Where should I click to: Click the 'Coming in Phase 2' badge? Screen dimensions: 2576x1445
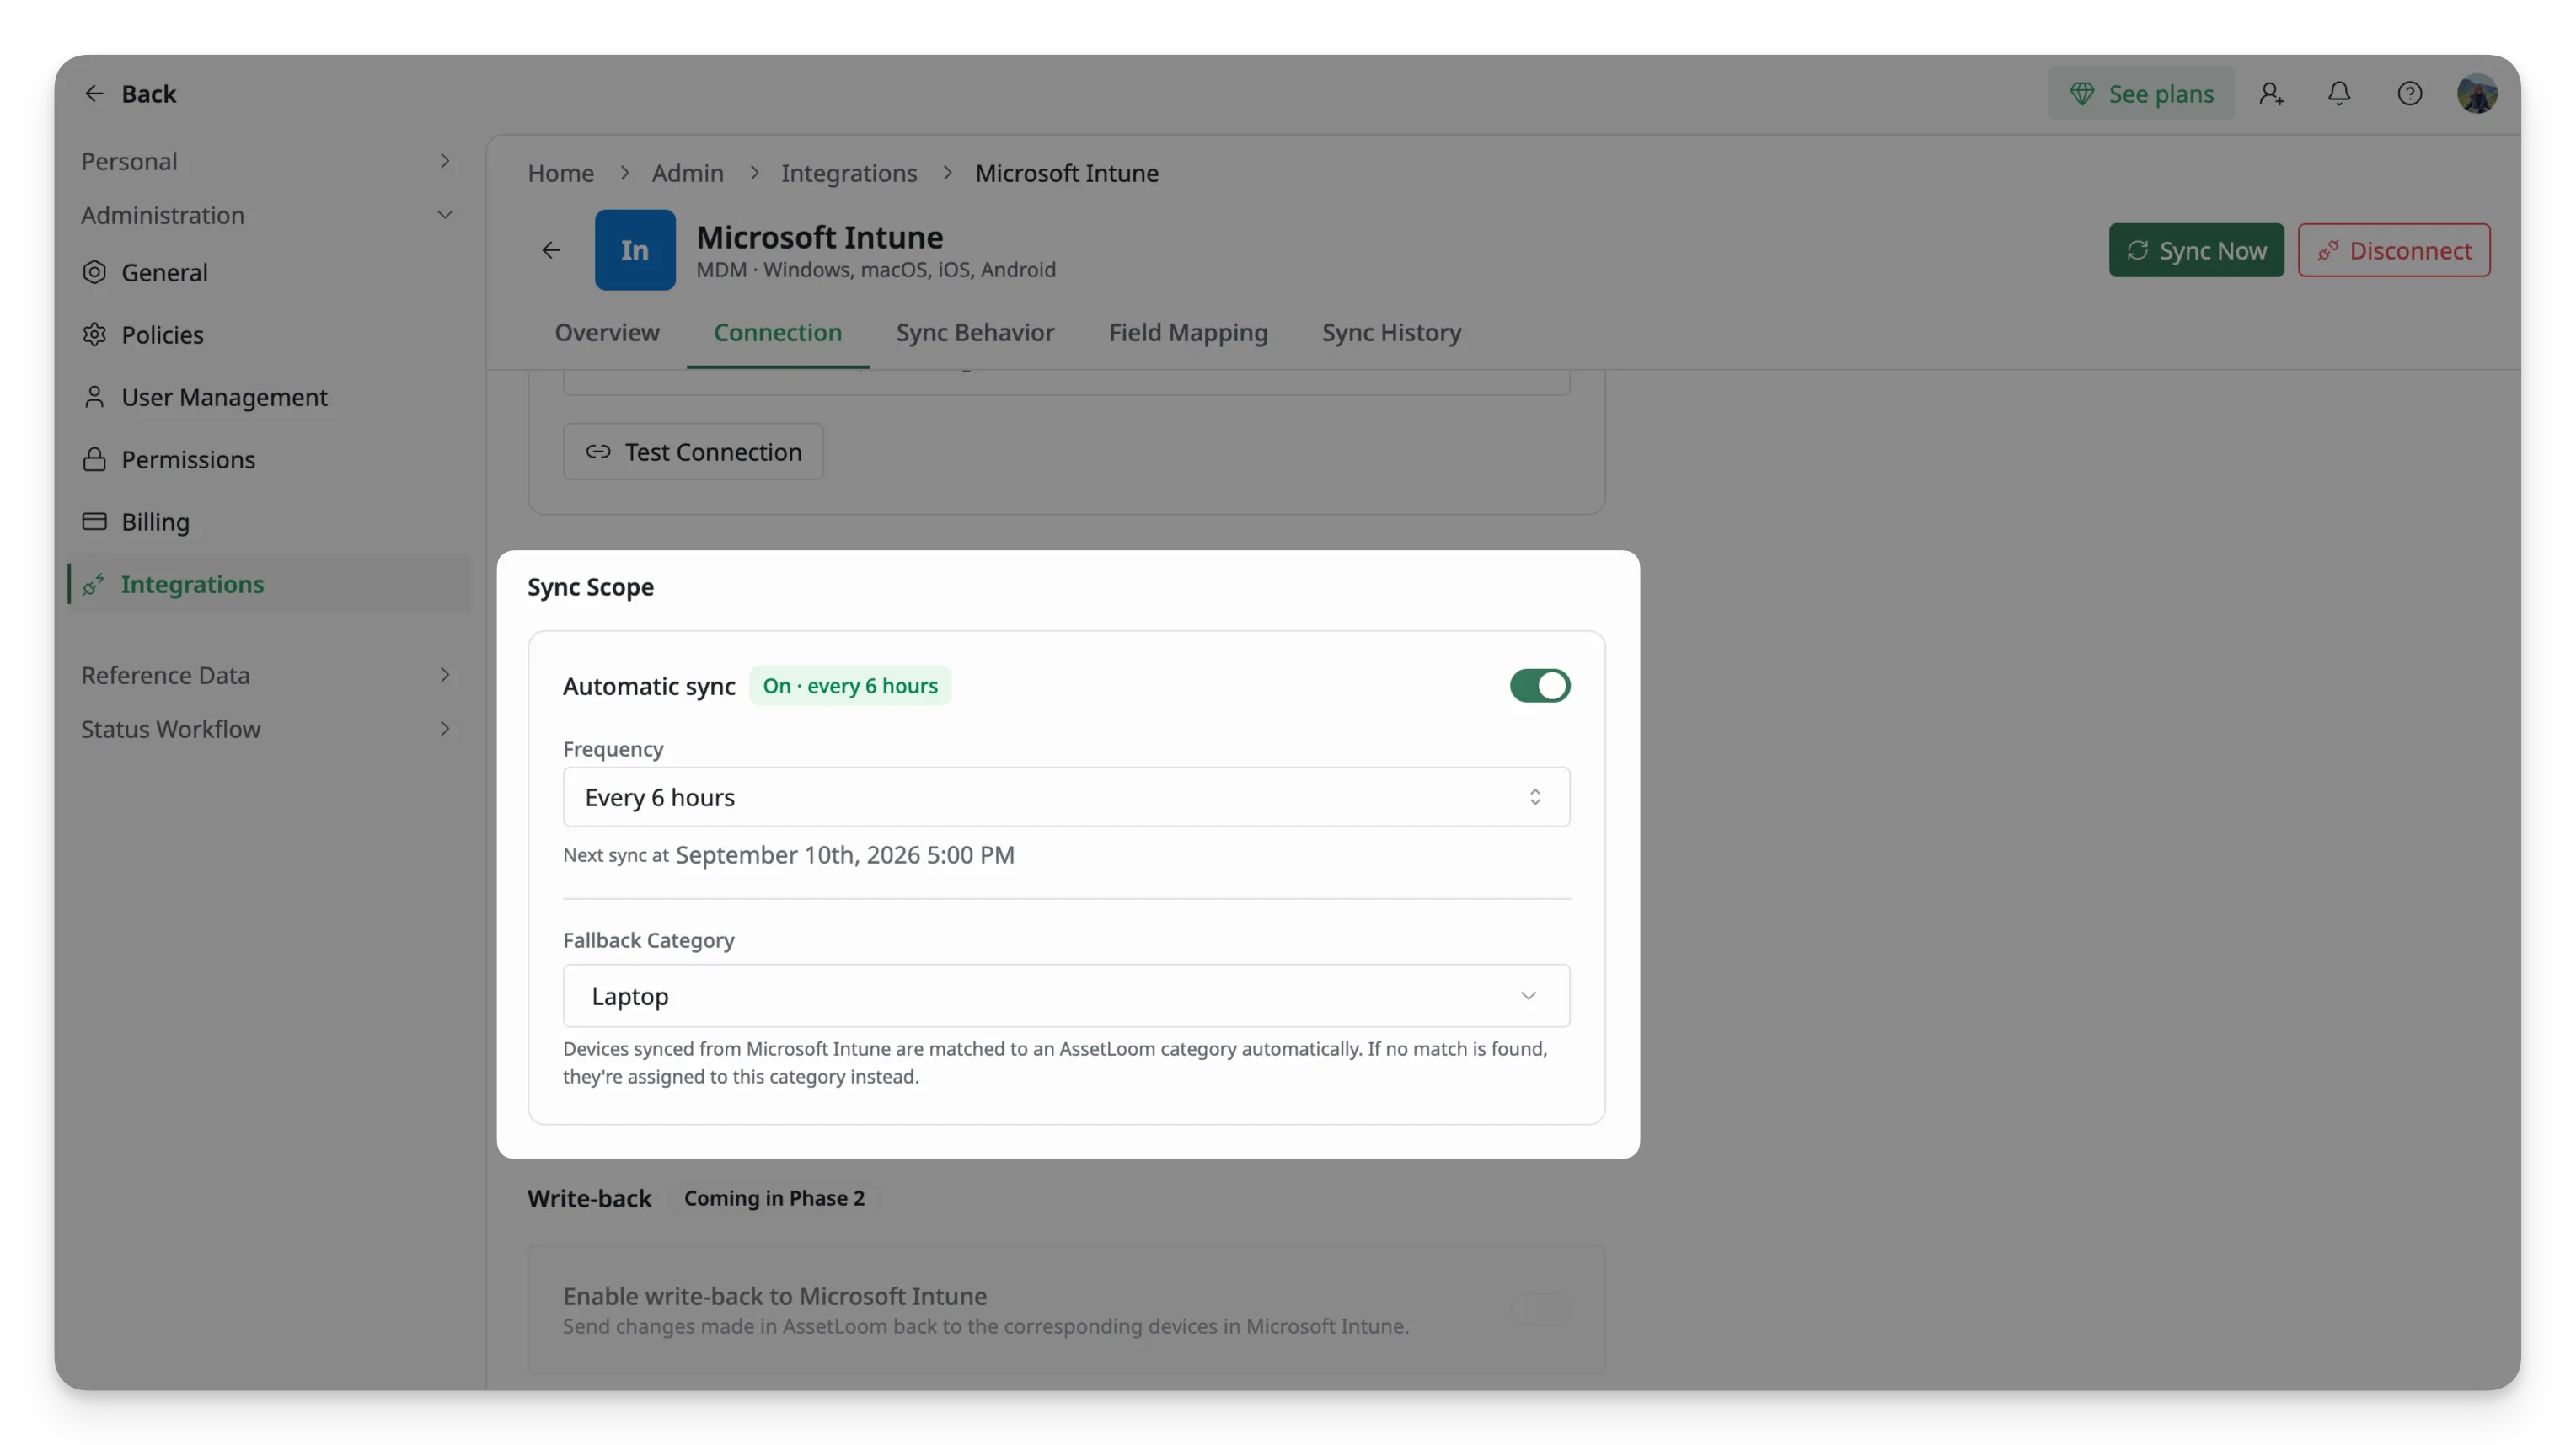[x=774, y=1198]
